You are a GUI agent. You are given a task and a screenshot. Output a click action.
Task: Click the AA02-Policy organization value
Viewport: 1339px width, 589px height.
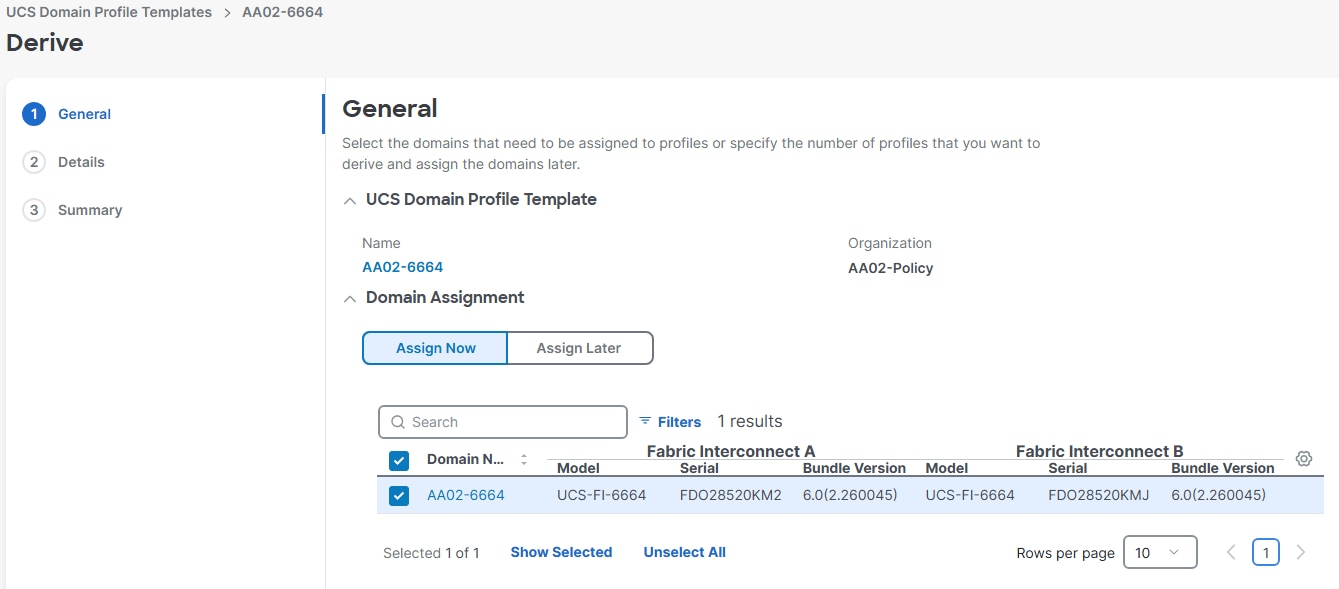[890, 268]
